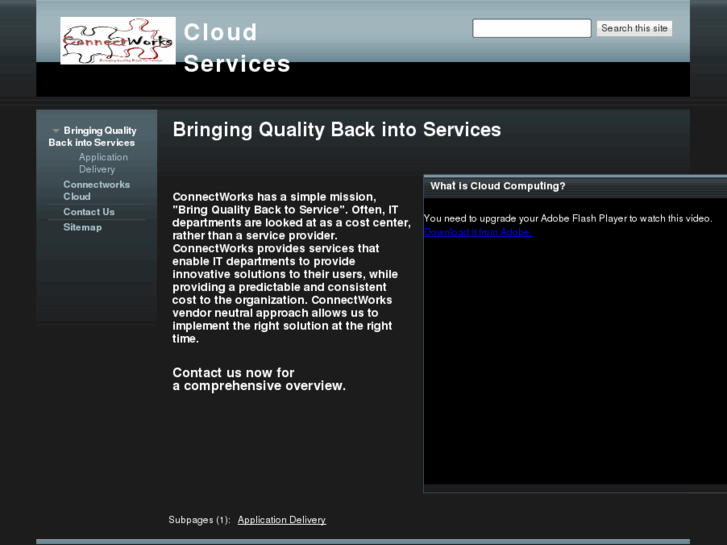This screenshot has height=545, width=727.
Task: Click the Contact us now for text
Action: [233, 372]
